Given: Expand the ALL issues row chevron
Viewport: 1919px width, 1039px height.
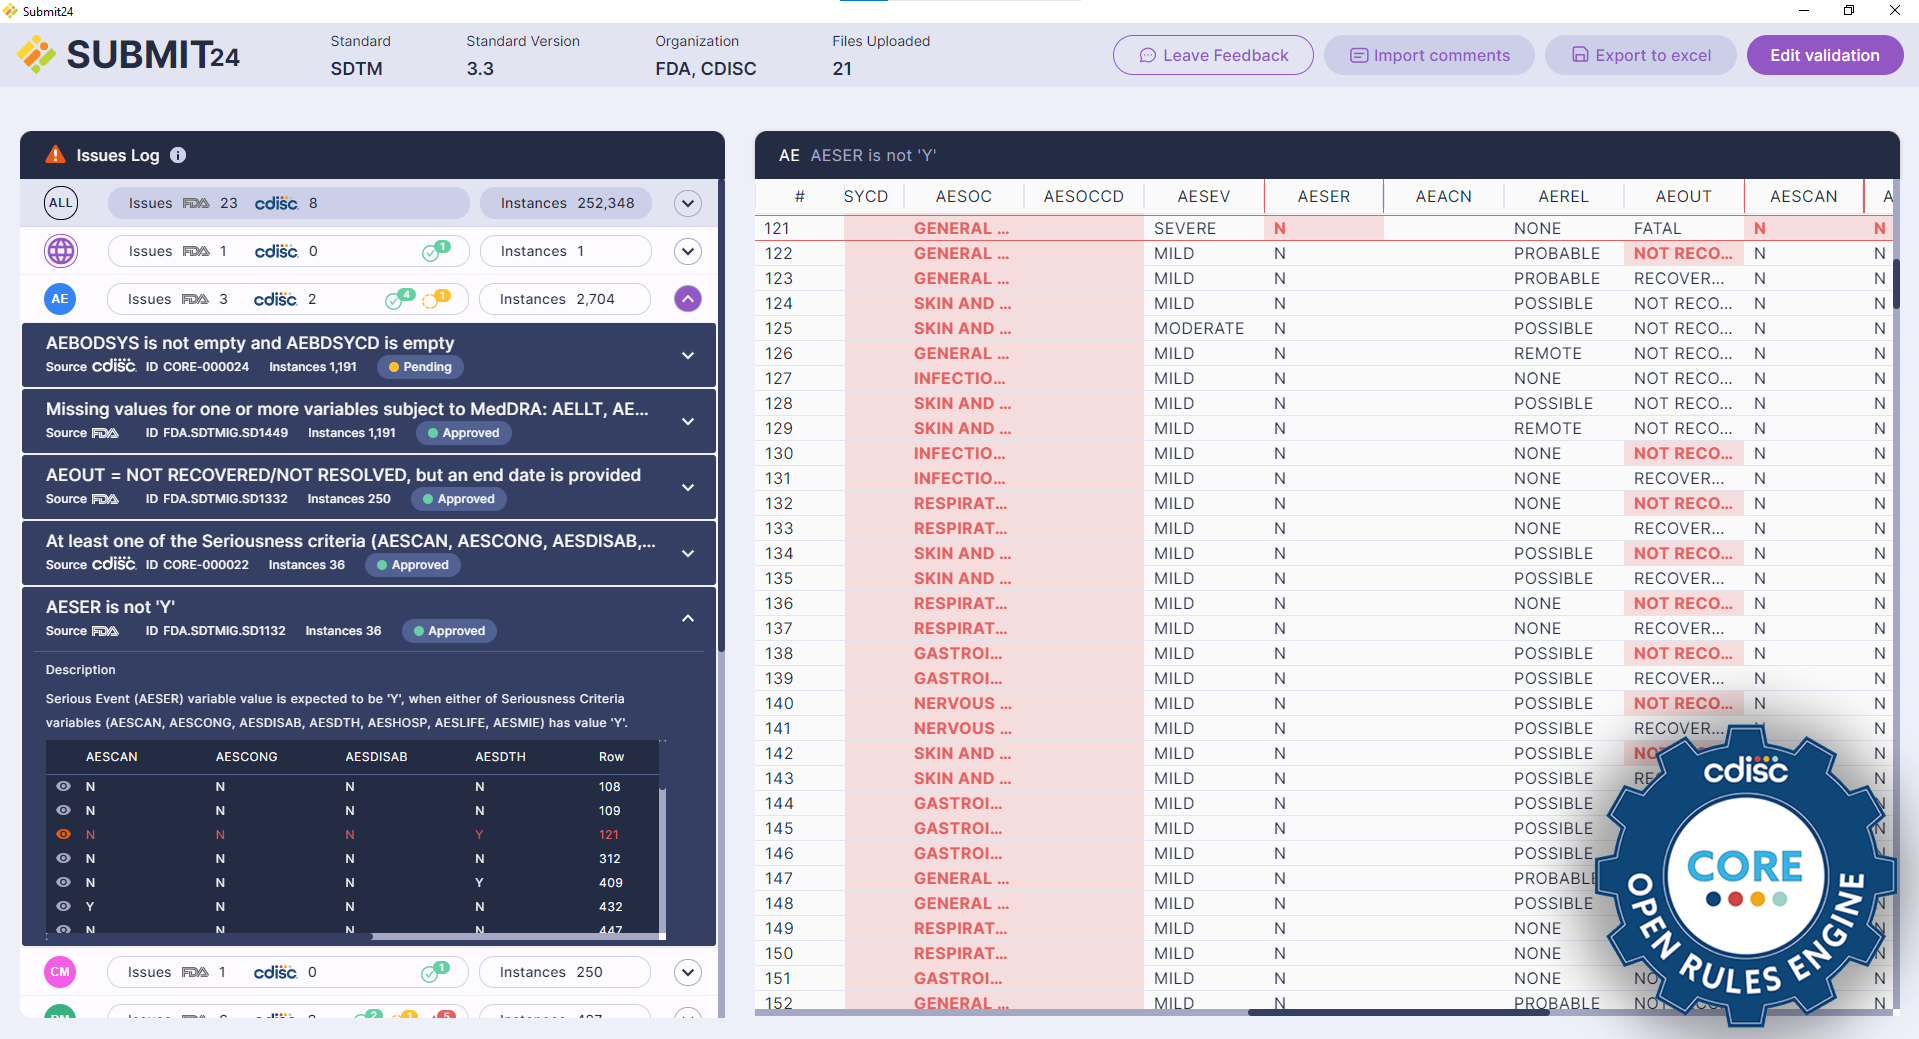Looking at the screenshot, I should click(687, 203).
